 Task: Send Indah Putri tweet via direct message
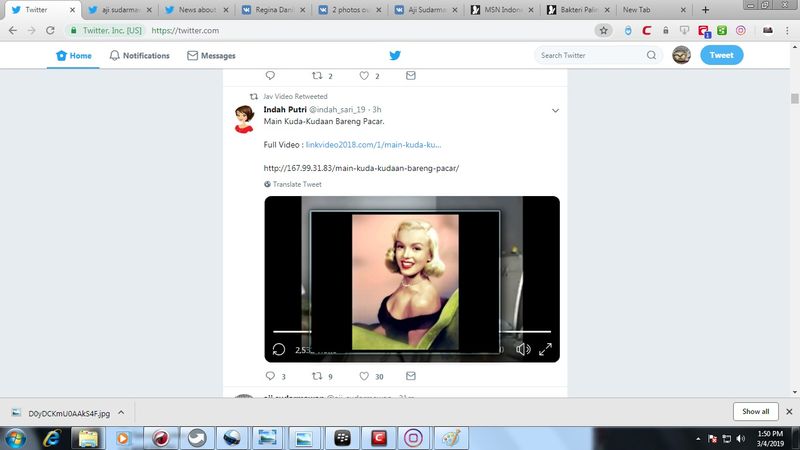[x=411, y=376]
